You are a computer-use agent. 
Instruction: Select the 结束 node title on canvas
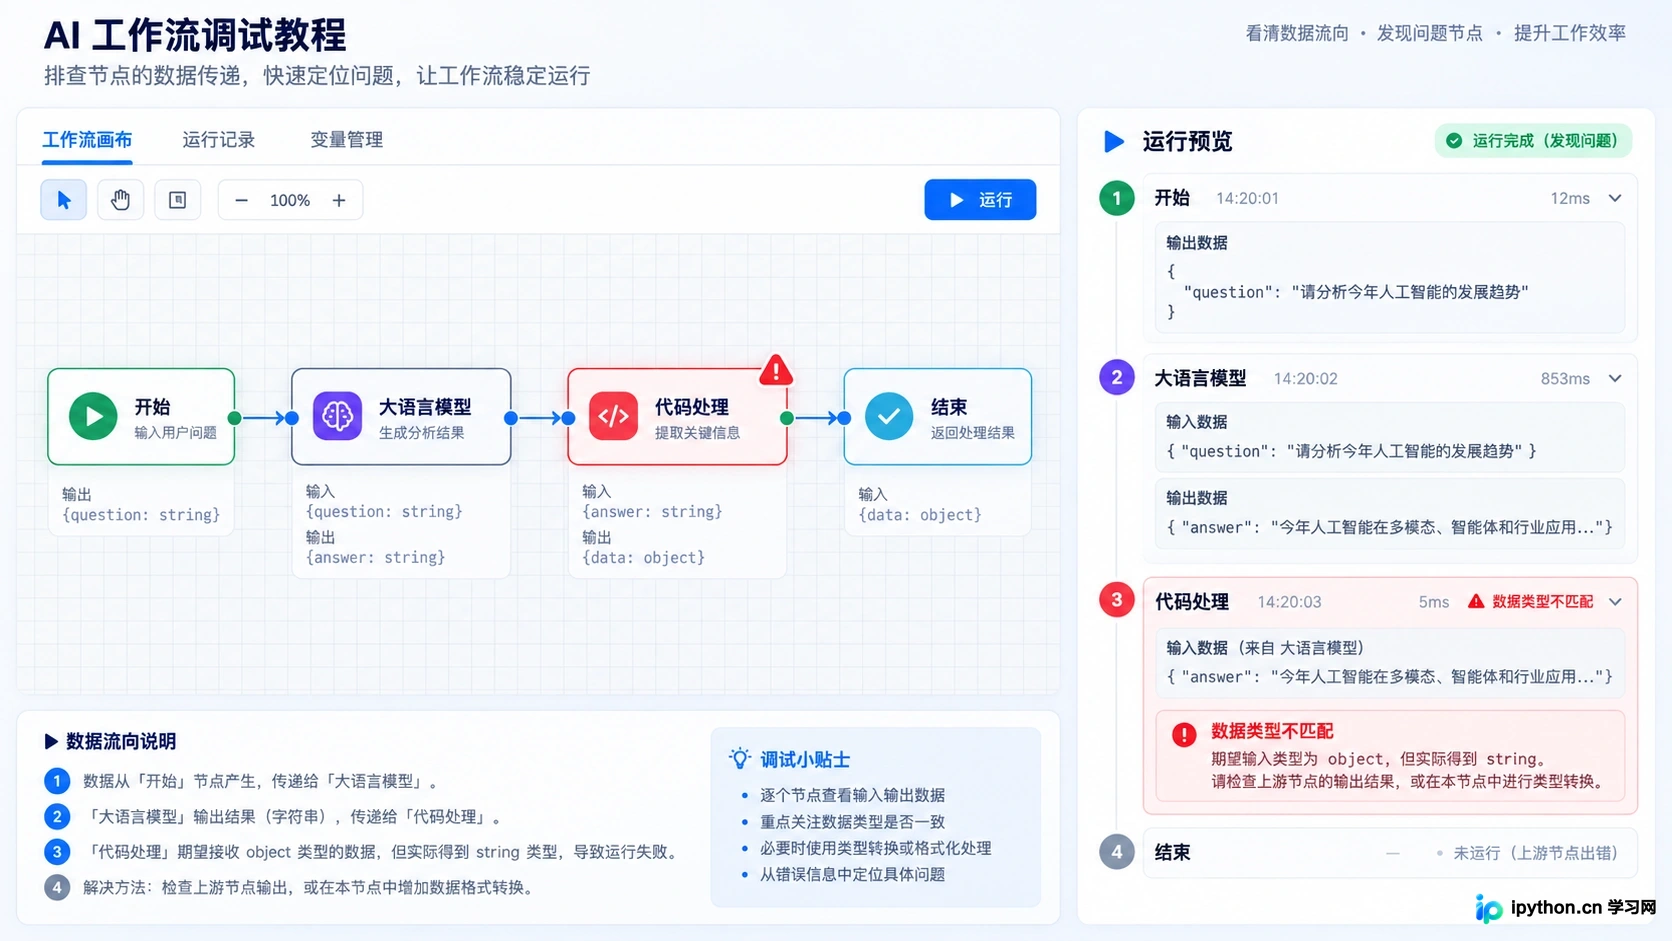tap(949, 407)
